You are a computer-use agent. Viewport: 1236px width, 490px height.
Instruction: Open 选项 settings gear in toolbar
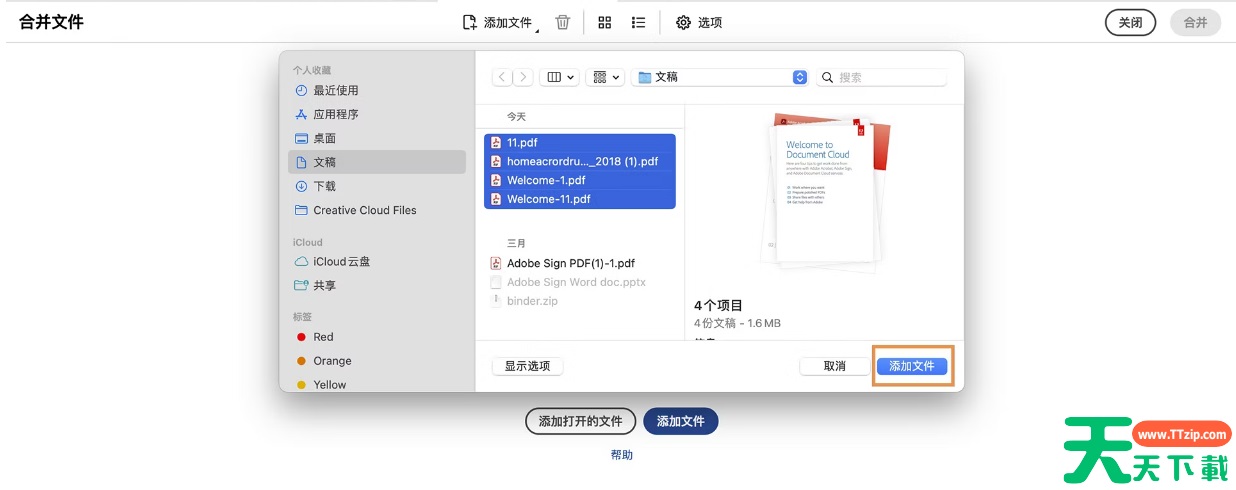(698, 22)
